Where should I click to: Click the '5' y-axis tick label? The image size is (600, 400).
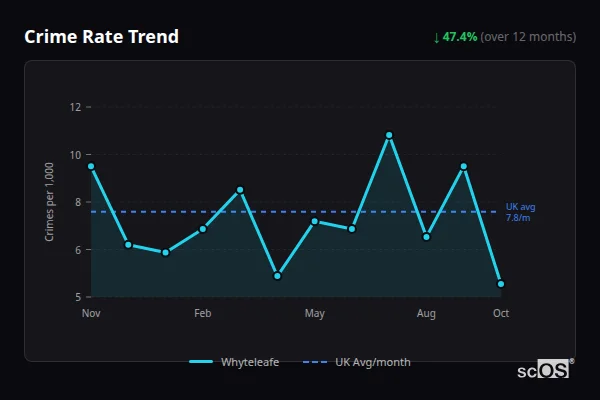click(x=78, y=297)
